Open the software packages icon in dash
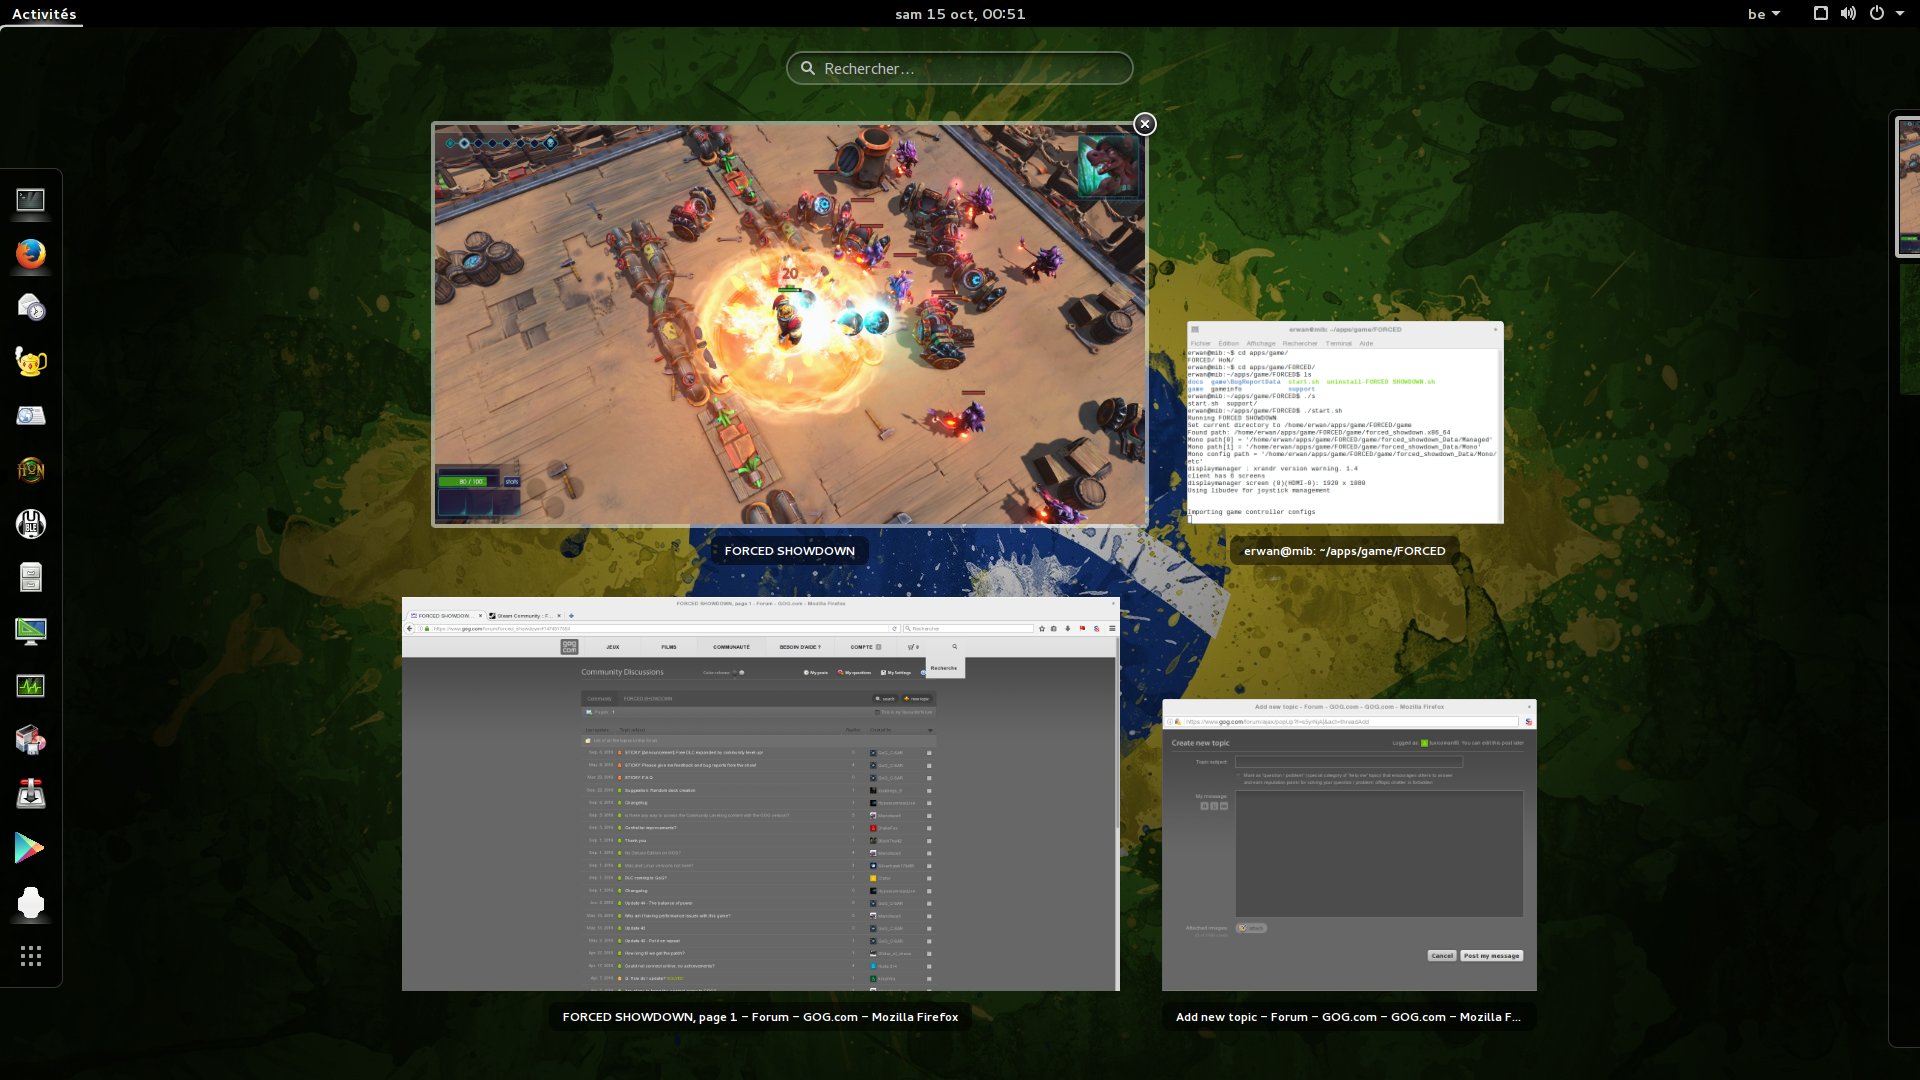 click(x=31, y=740)
